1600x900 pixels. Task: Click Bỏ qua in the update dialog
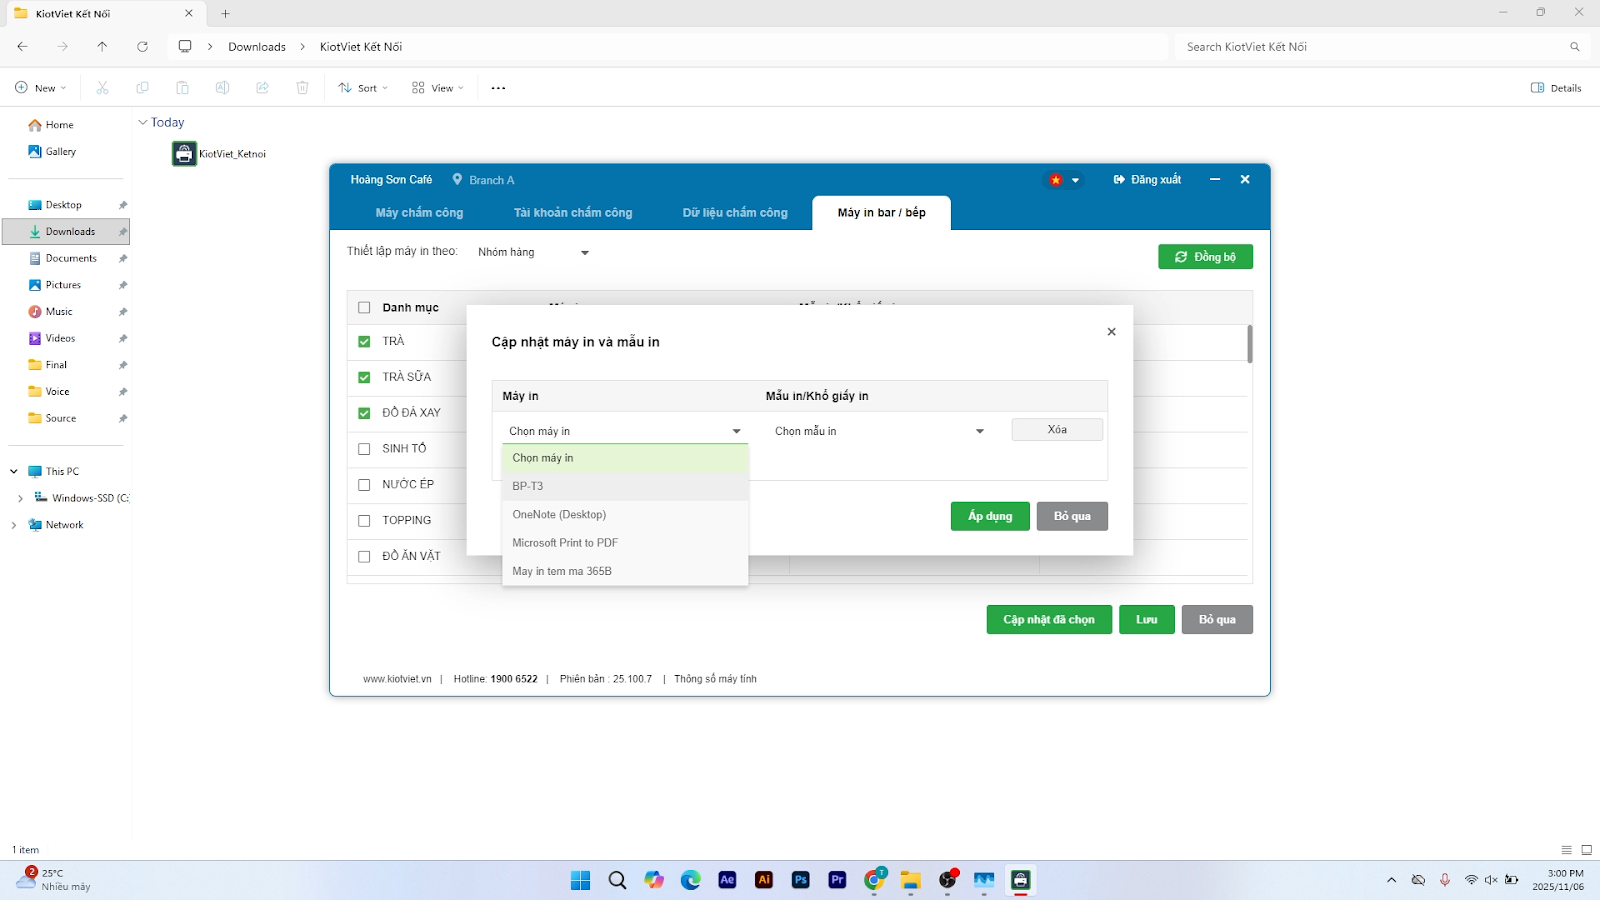(1072, 516)
